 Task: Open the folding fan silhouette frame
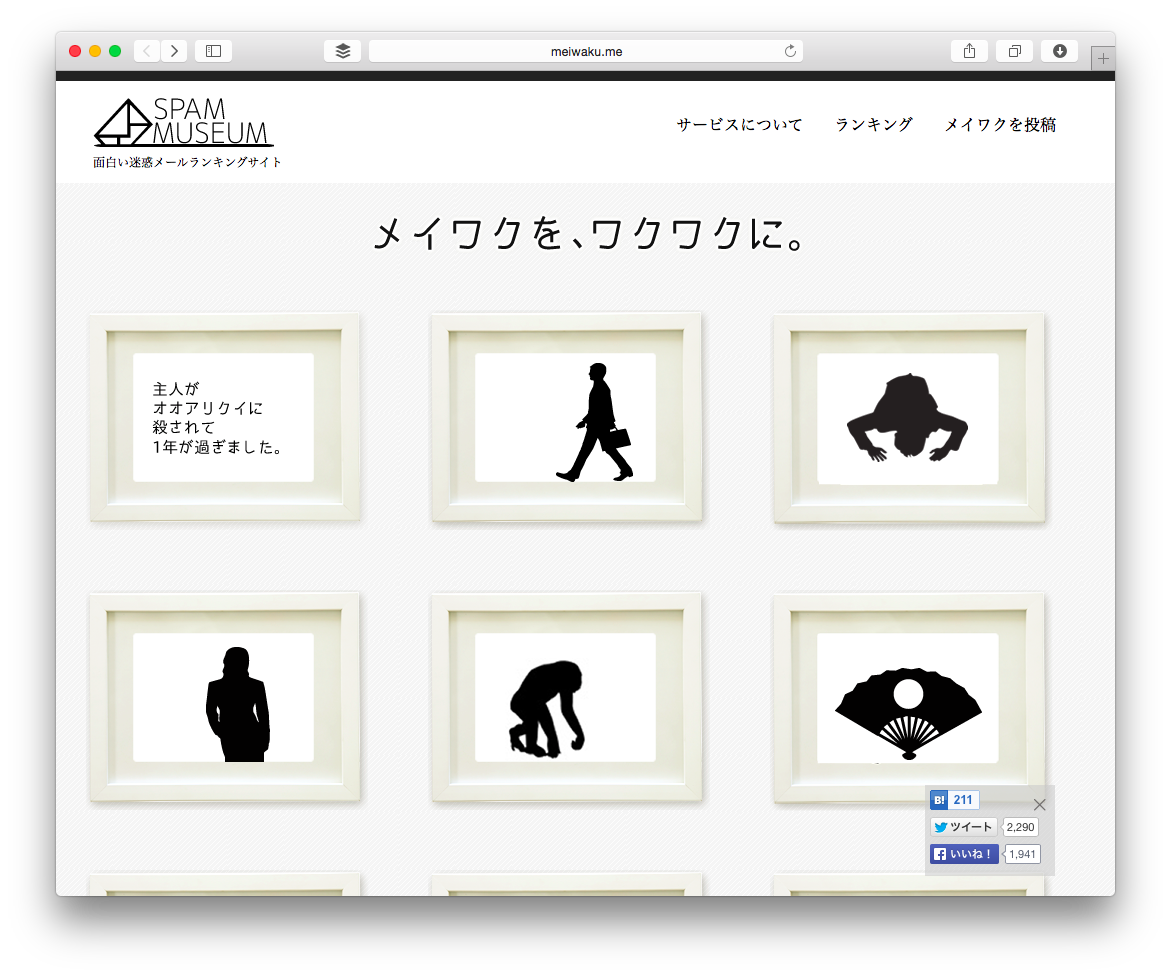pos(909,697)
